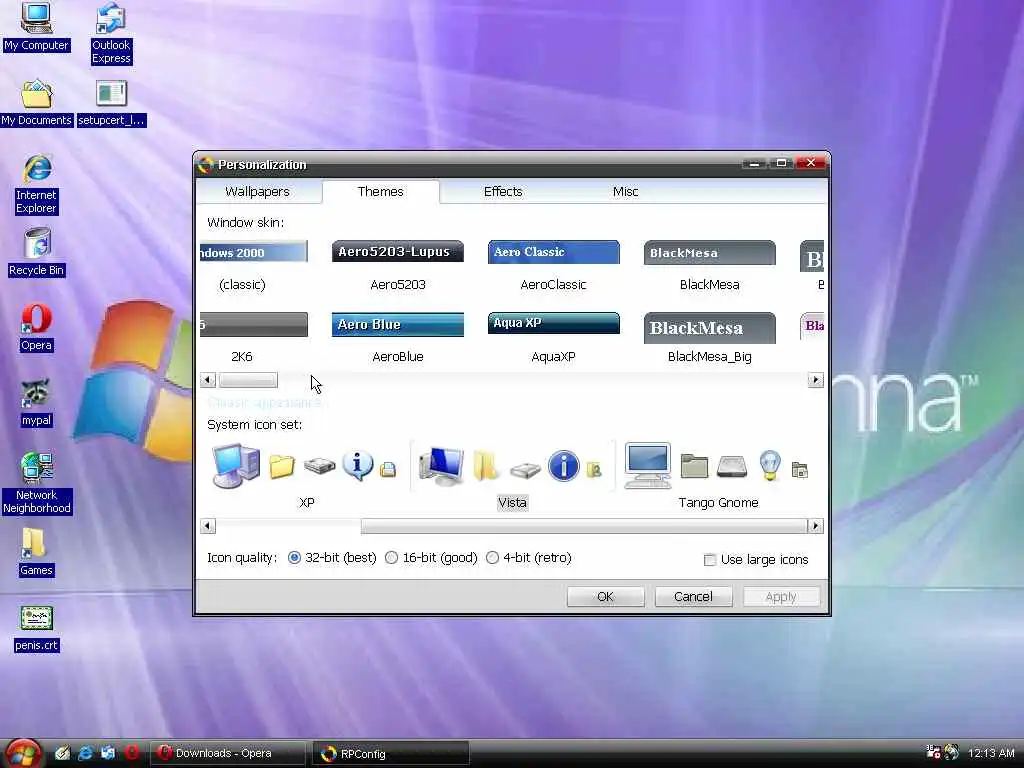Viewport: 1024px width, 768px height.
Task: Click the Show Desktop quick launch icon
Action: coord(63,753)
